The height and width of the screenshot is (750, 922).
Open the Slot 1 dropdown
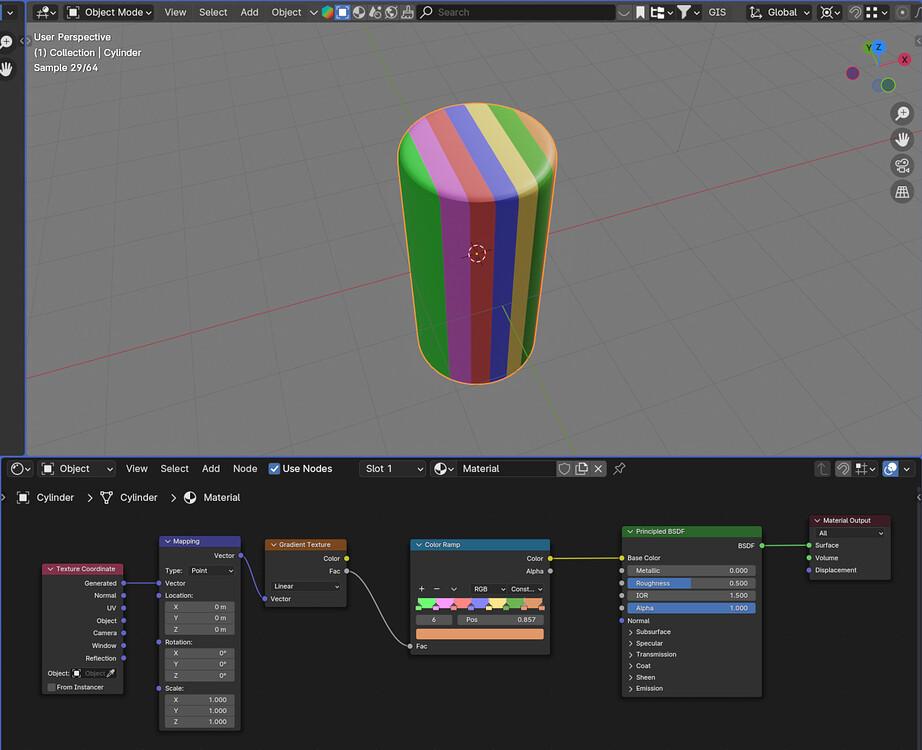(x=392, y=469)
